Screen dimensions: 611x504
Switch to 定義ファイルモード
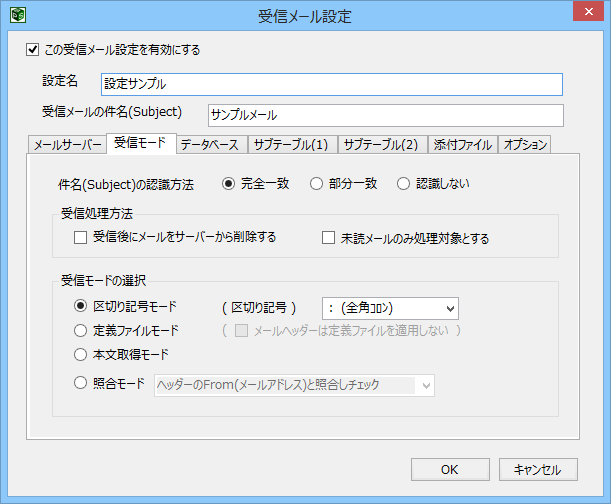(x=81, y=330)
